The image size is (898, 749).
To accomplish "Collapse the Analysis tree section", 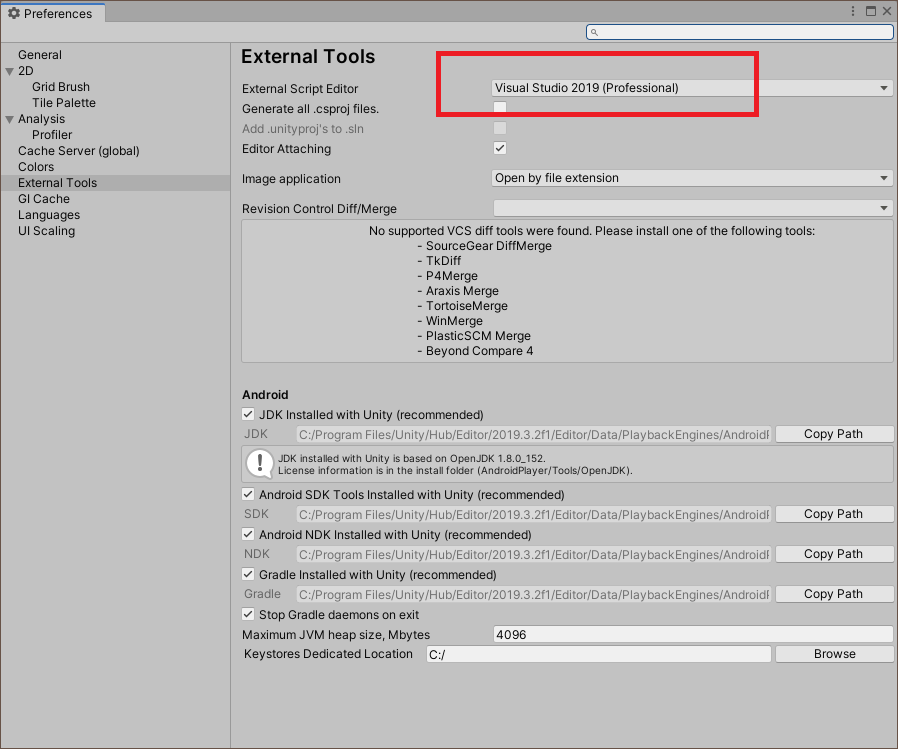I will (x=10, y=120).
